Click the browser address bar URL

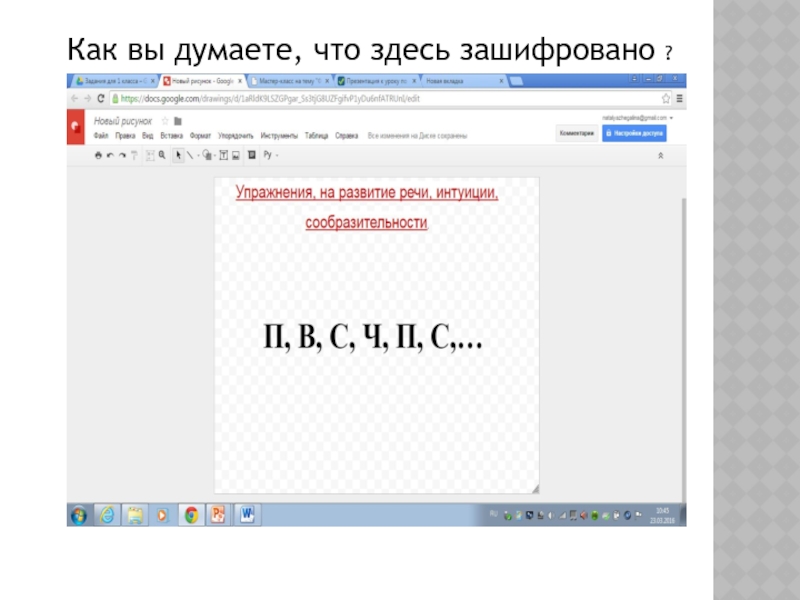click(x=260, y=99)
